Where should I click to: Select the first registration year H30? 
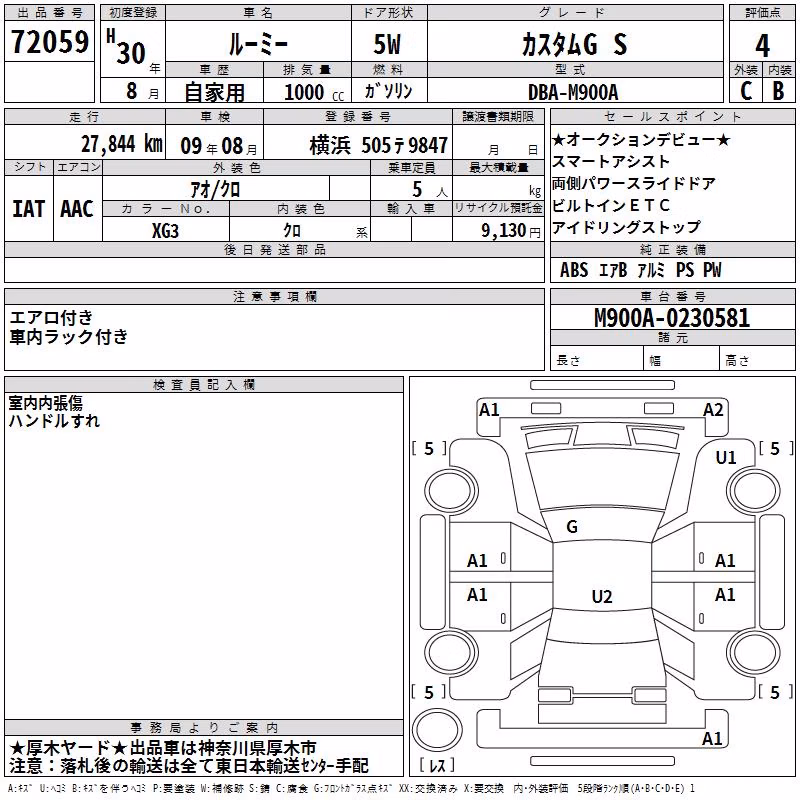point(127,48)
